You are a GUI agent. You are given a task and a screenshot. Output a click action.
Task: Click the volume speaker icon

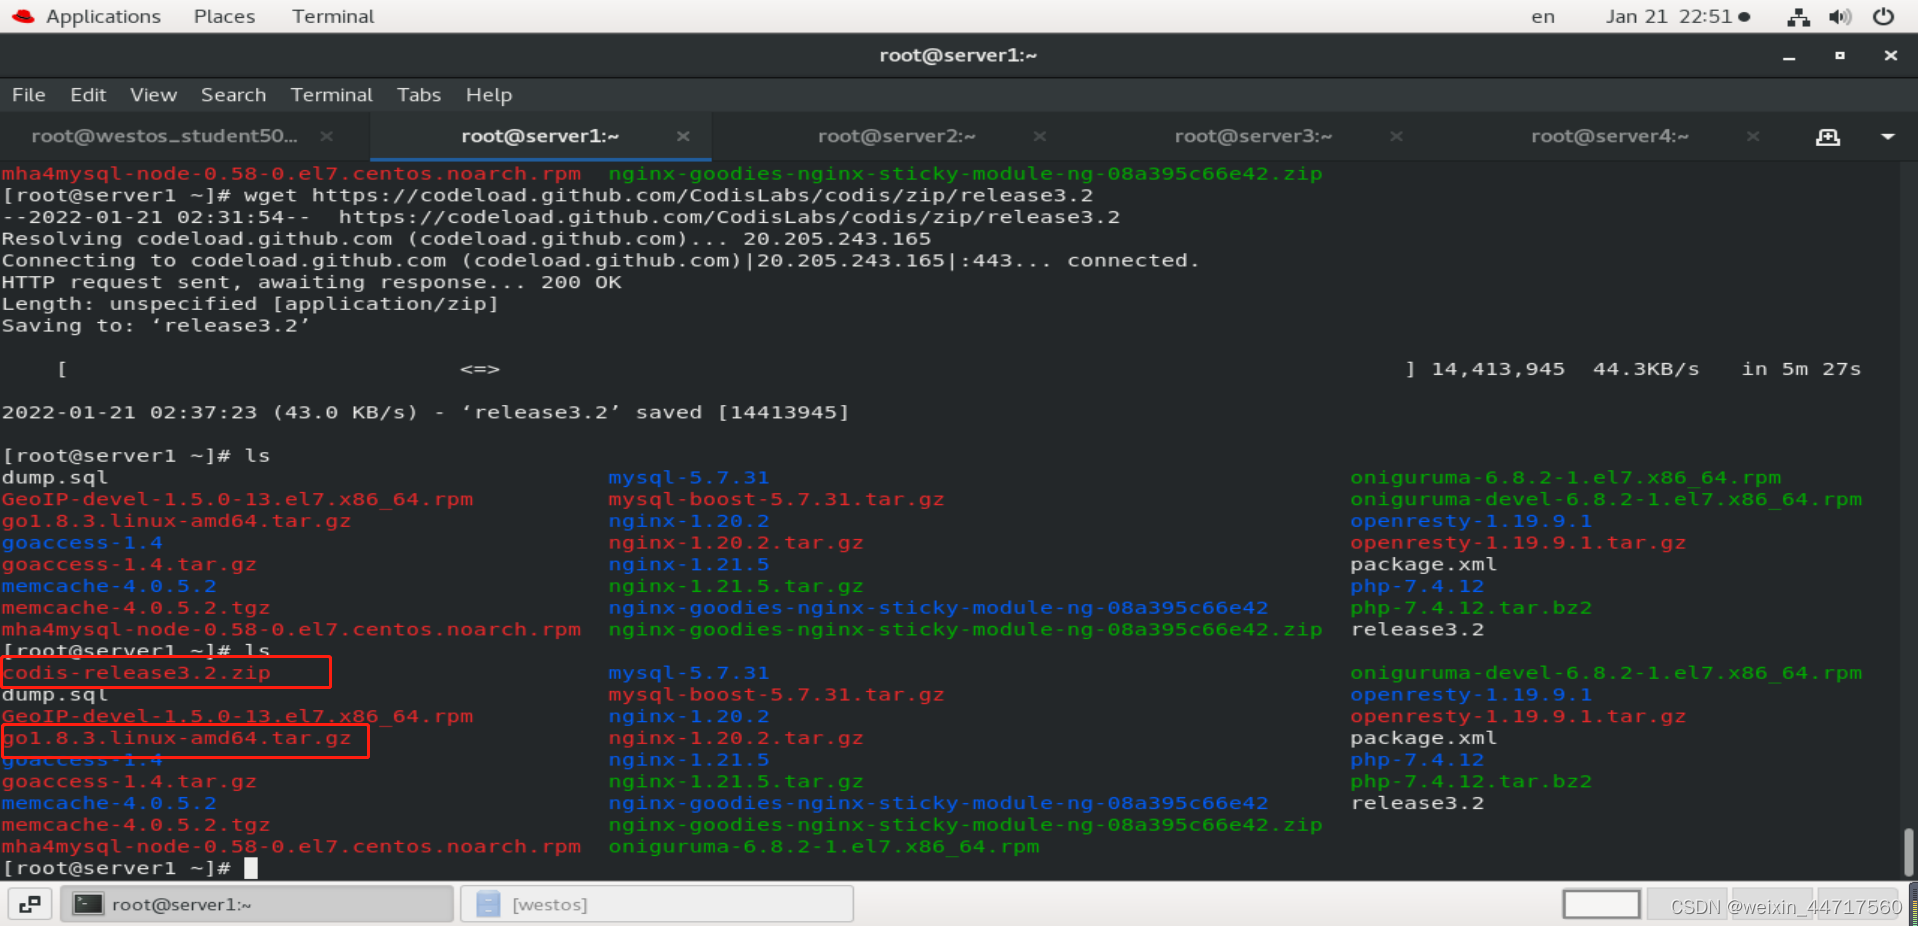[1840, 17]
